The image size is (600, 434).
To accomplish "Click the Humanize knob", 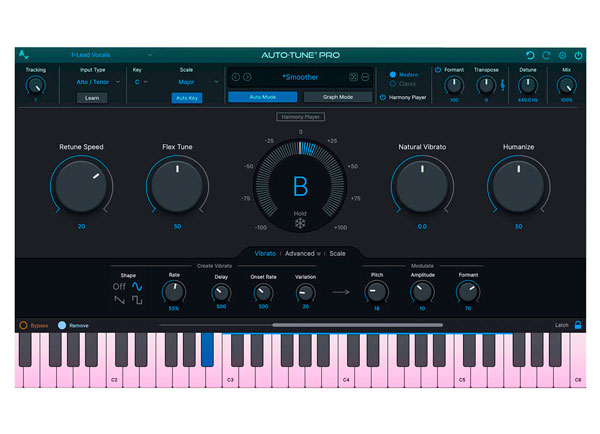I will coord(518,186).
